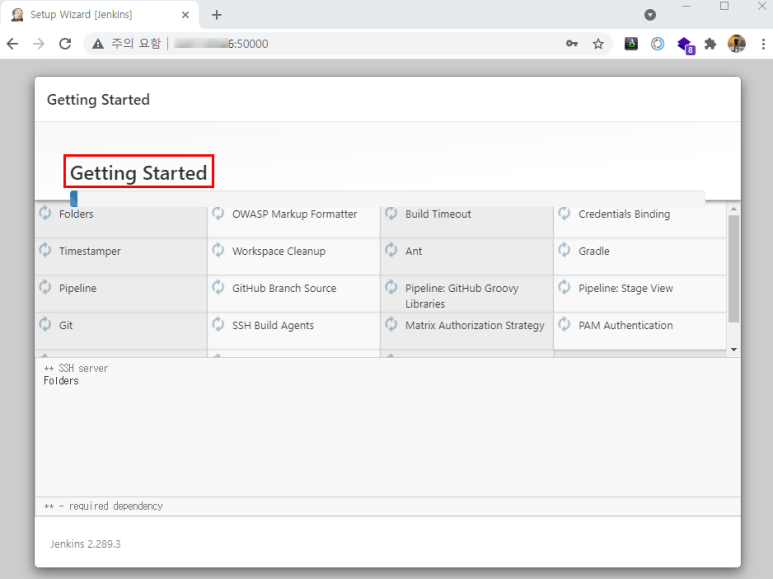Click the Pipeline: Stage View label
The image size is (773, 579).
tap(626, 288)
